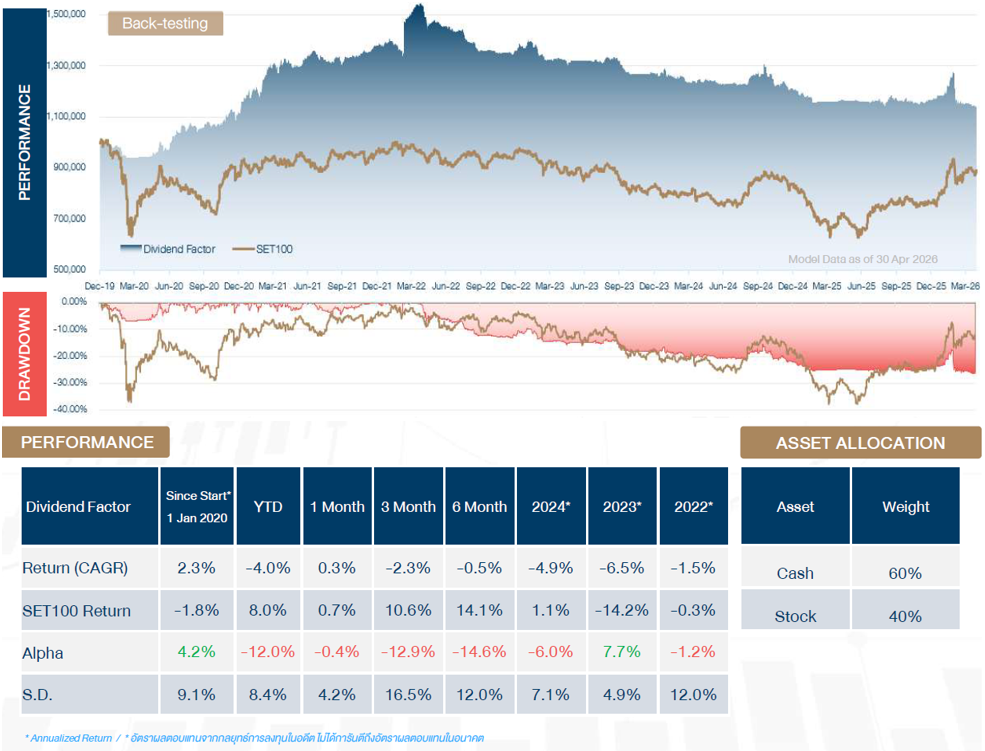Screen dimensions: 985x751
Task: Click the Model Data as of 30 Apr 2026 note
Action: pos(863,259)
